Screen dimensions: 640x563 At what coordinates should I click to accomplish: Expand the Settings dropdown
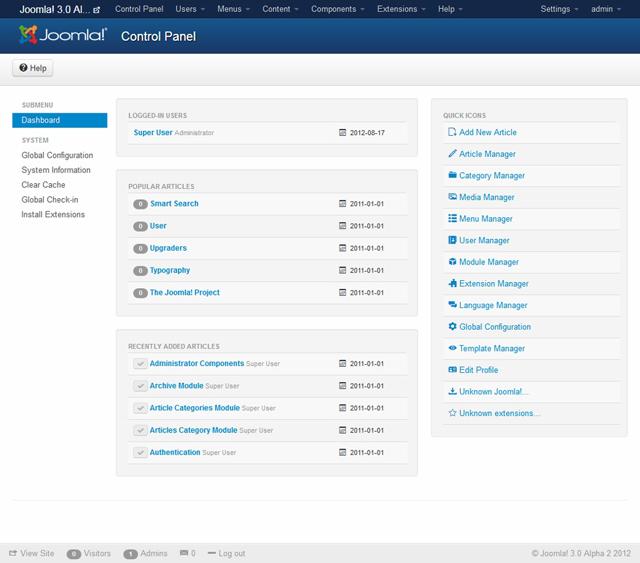click(x=559, y=9)
